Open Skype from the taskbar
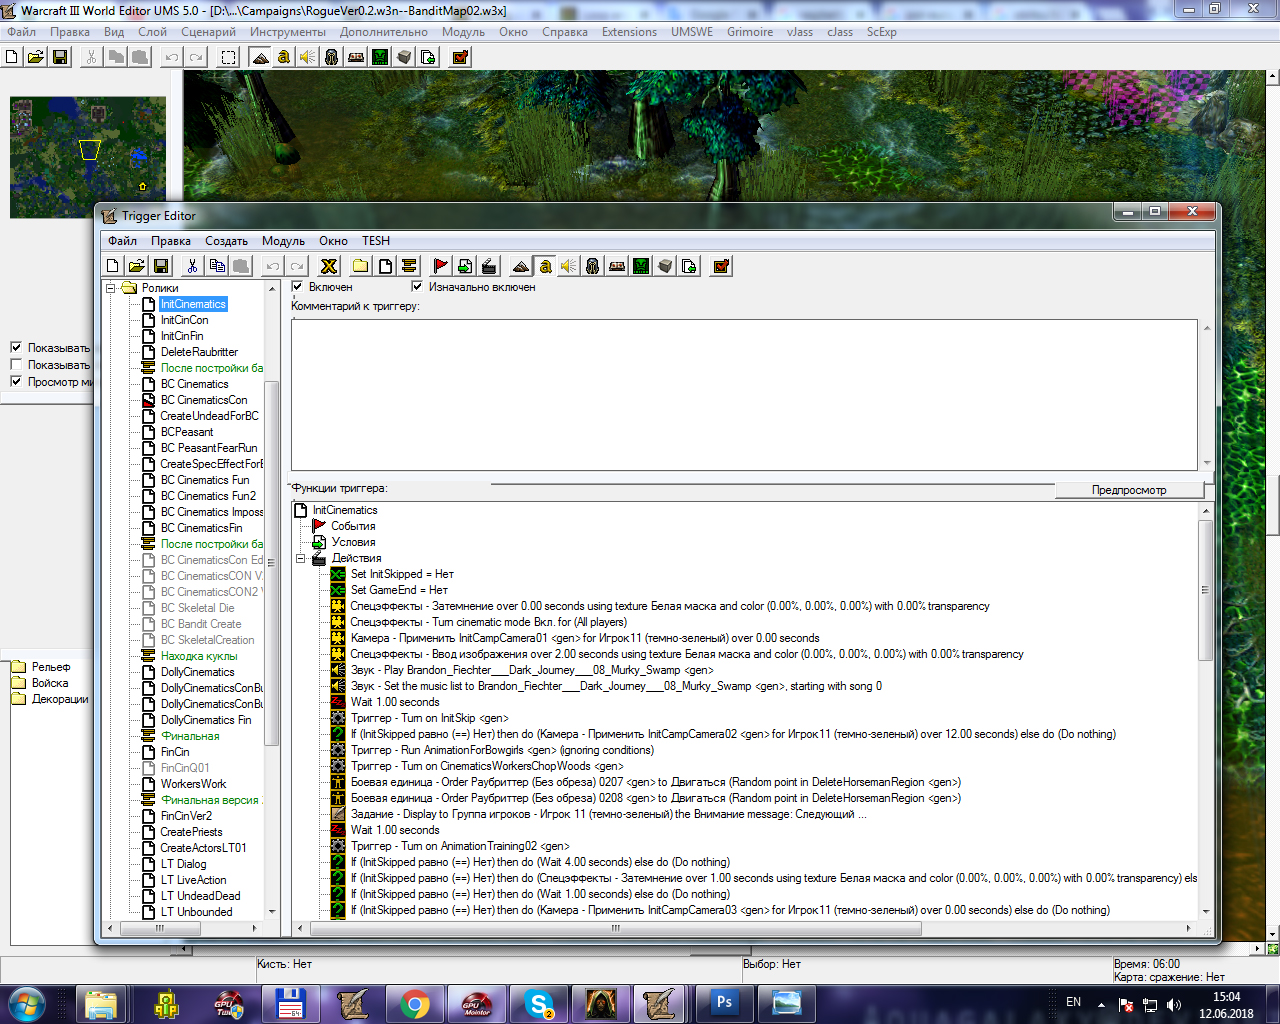 tap(539, 1004)
